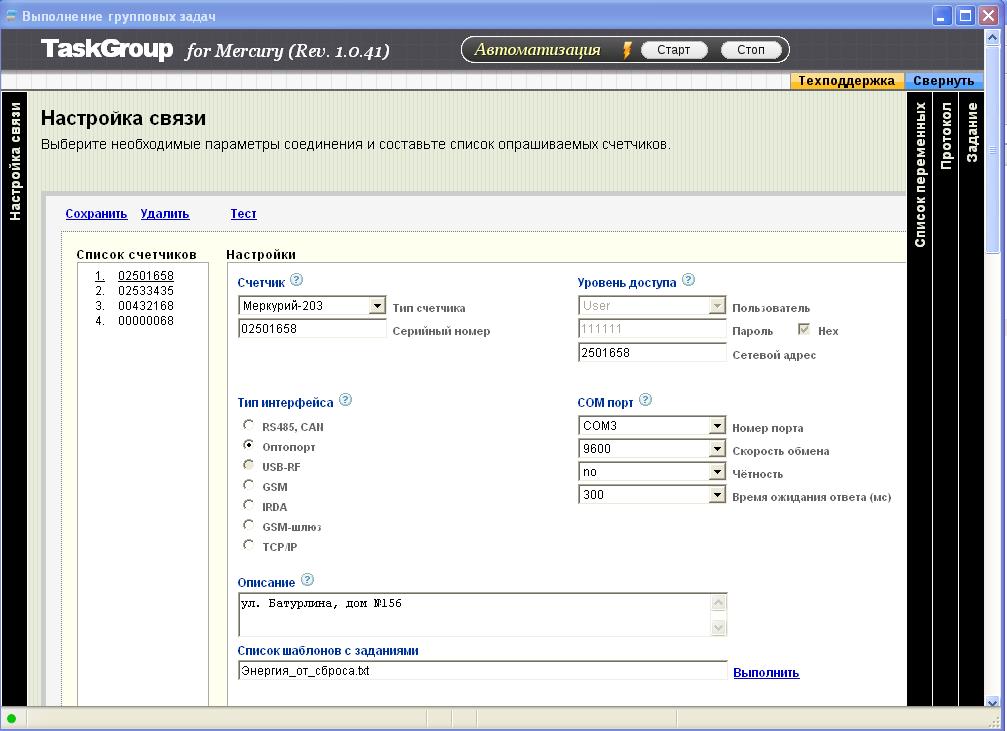1007x731 pixels.
Task: Click the main vertical scrollbar thumb
Action: pos(992,149)
